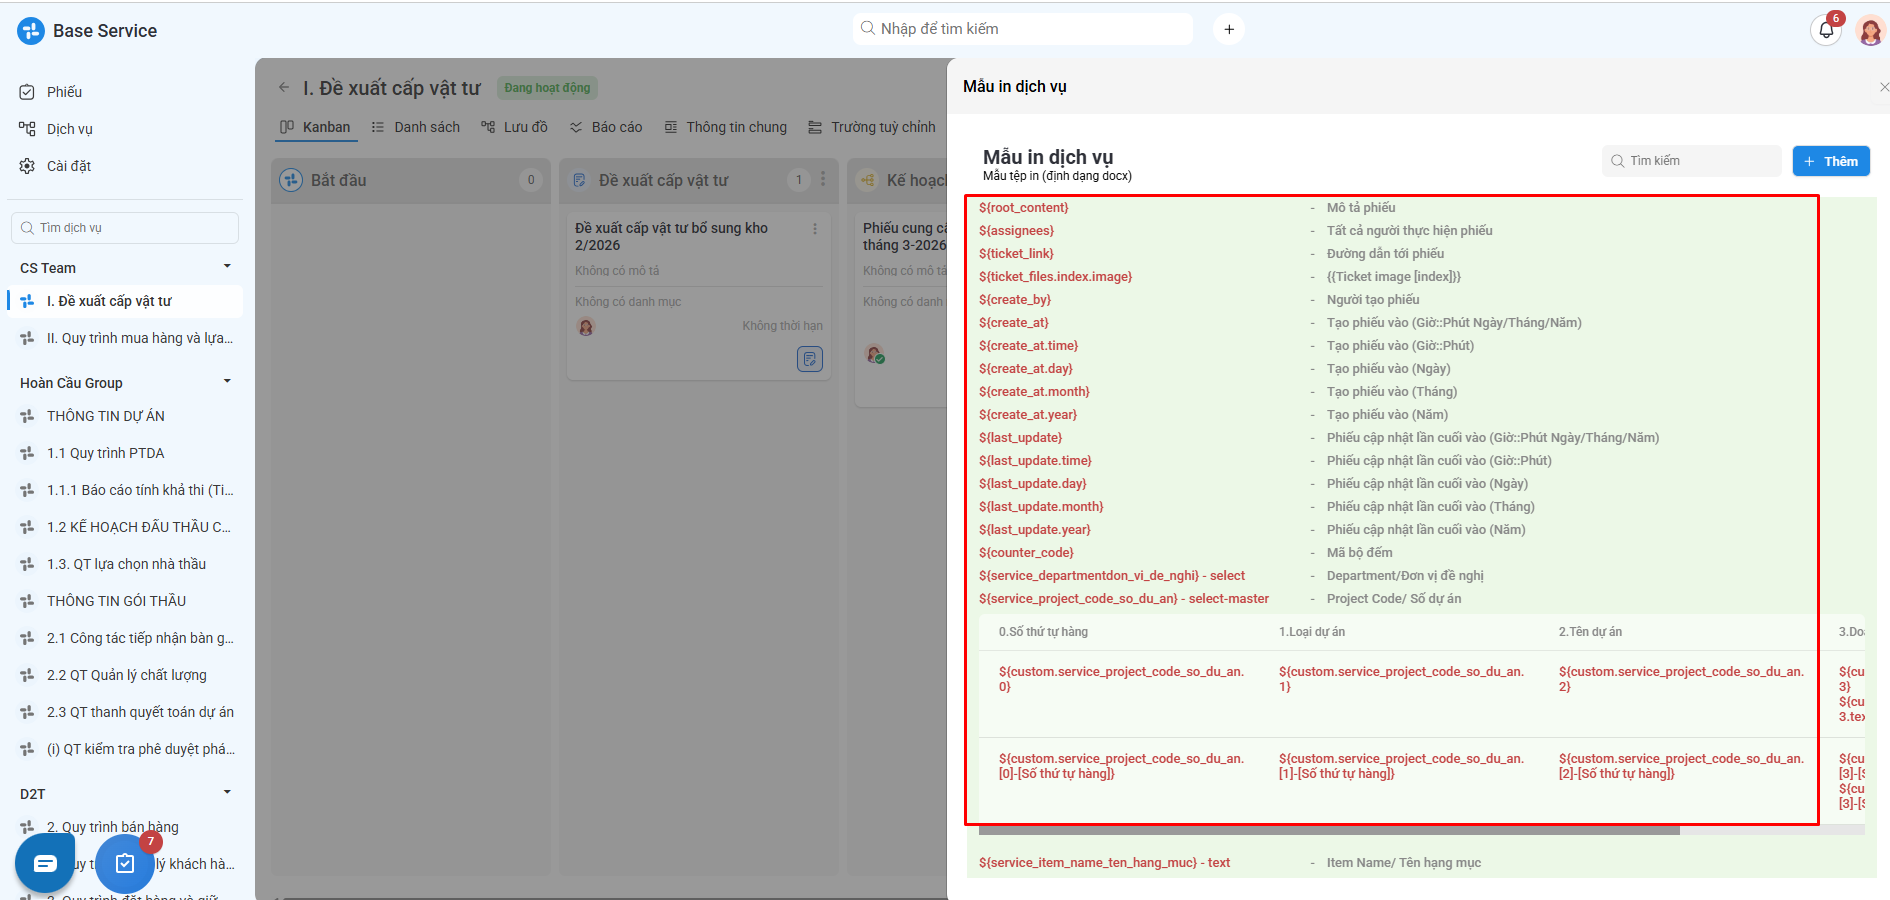Switch to the Lưu đồ tab
The image size is (1890, 900).
(x=514, y=127)
